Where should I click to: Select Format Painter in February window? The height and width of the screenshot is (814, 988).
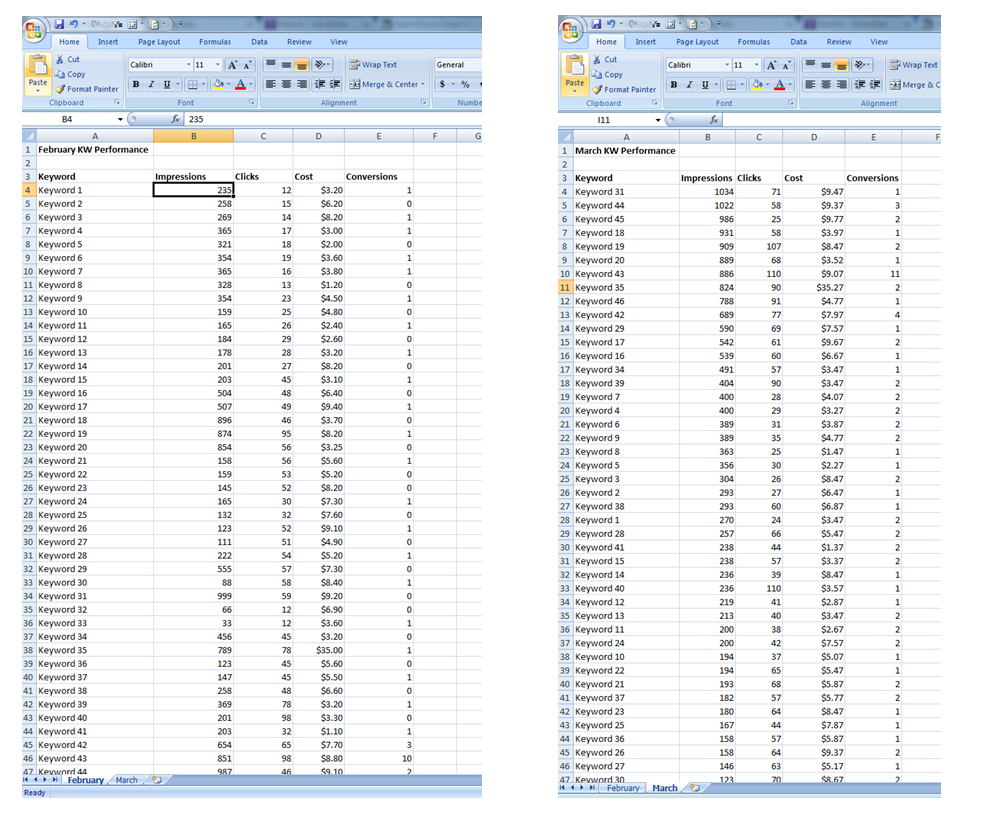tap(86, 89)
